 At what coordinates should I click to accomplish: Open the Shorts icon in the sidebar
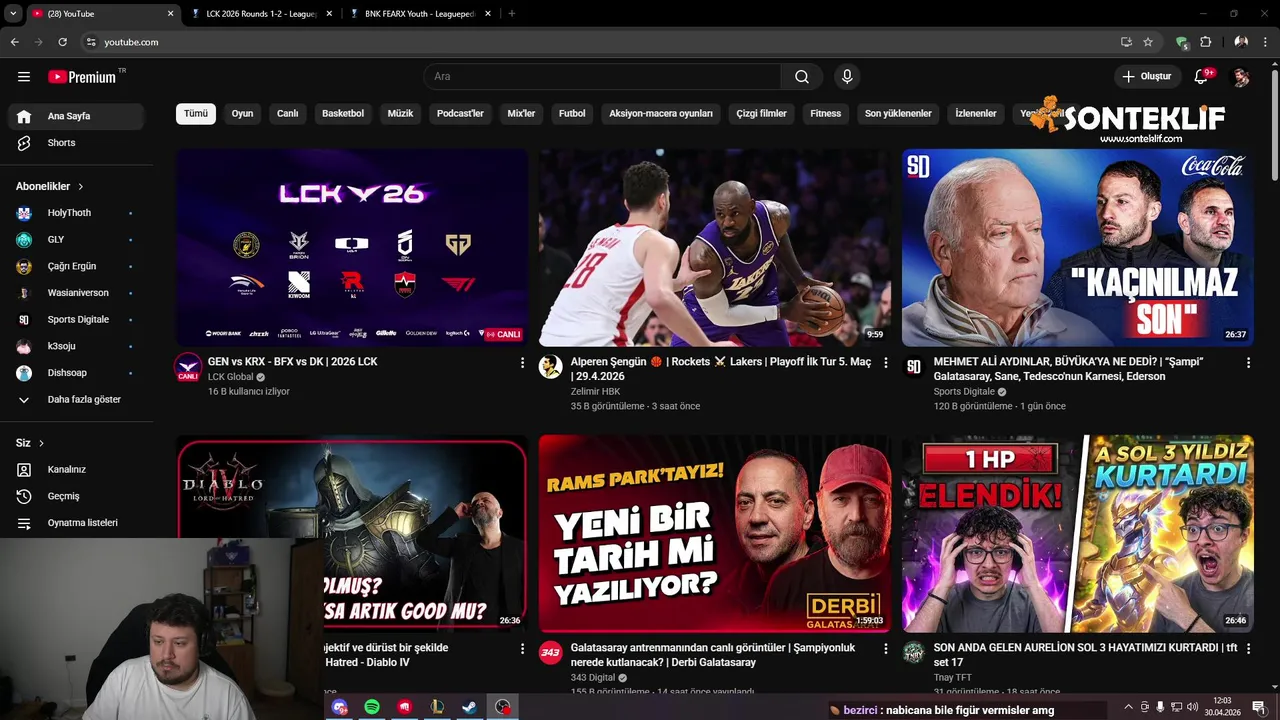tap(24, 143)
